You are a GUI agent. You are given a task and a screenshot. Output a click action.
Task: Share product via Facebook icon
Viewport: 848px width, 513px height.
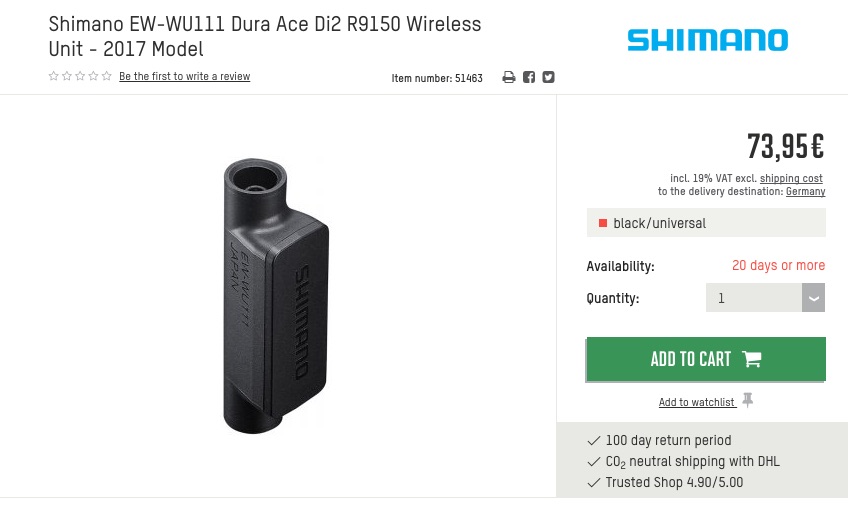(x=529, y=77)
